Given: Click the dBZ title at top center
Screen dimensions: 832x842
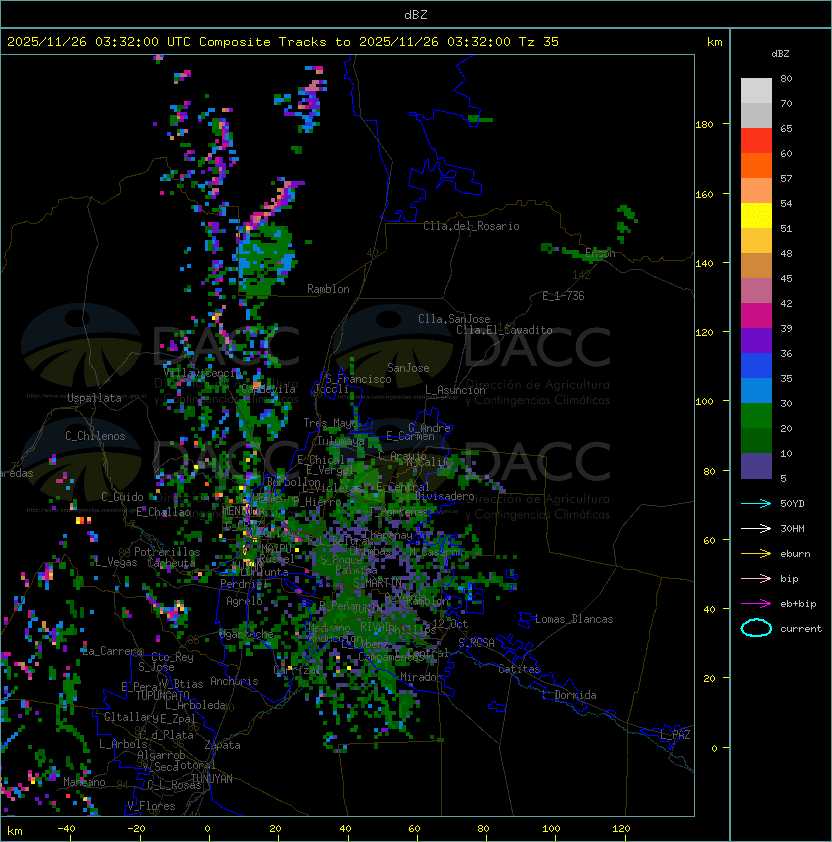Looking at the screenshot, I should (x=416, y=15).
